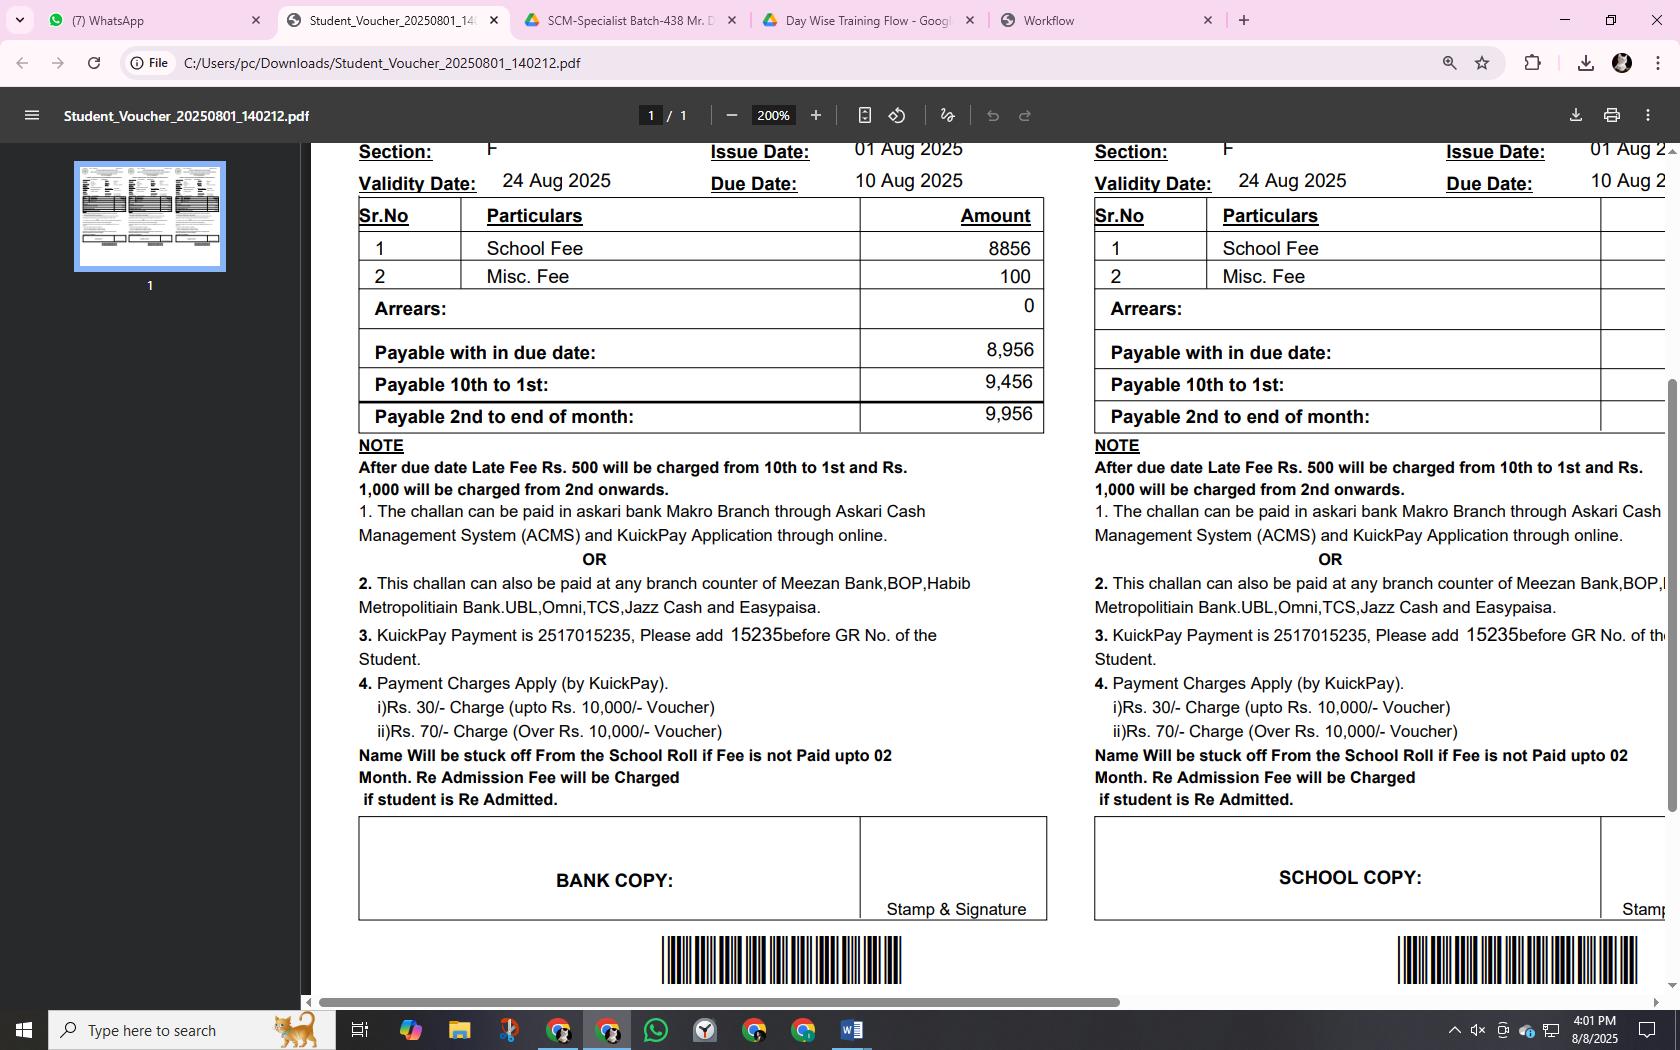Open the Windows Start menu

(x=24, y=1030)
